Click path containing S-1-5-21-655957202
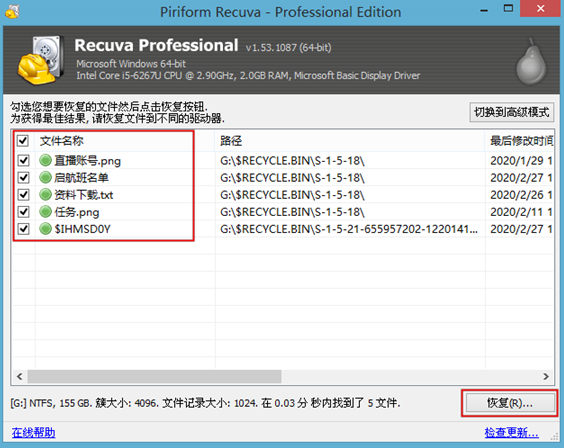564x448 pixels. point(349,229)
